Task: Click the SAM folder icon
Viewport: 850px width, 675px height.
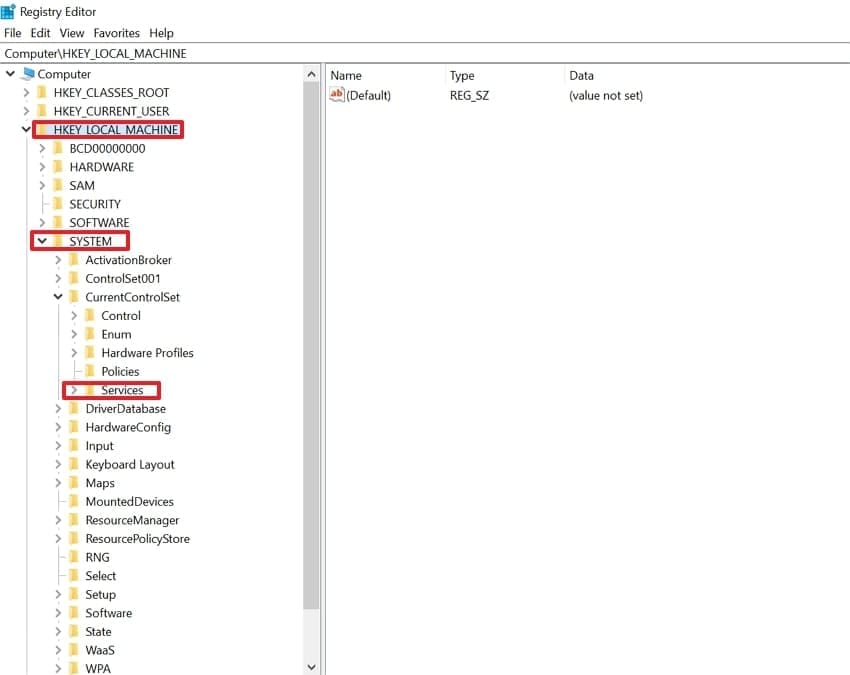Action: [58, 185]
